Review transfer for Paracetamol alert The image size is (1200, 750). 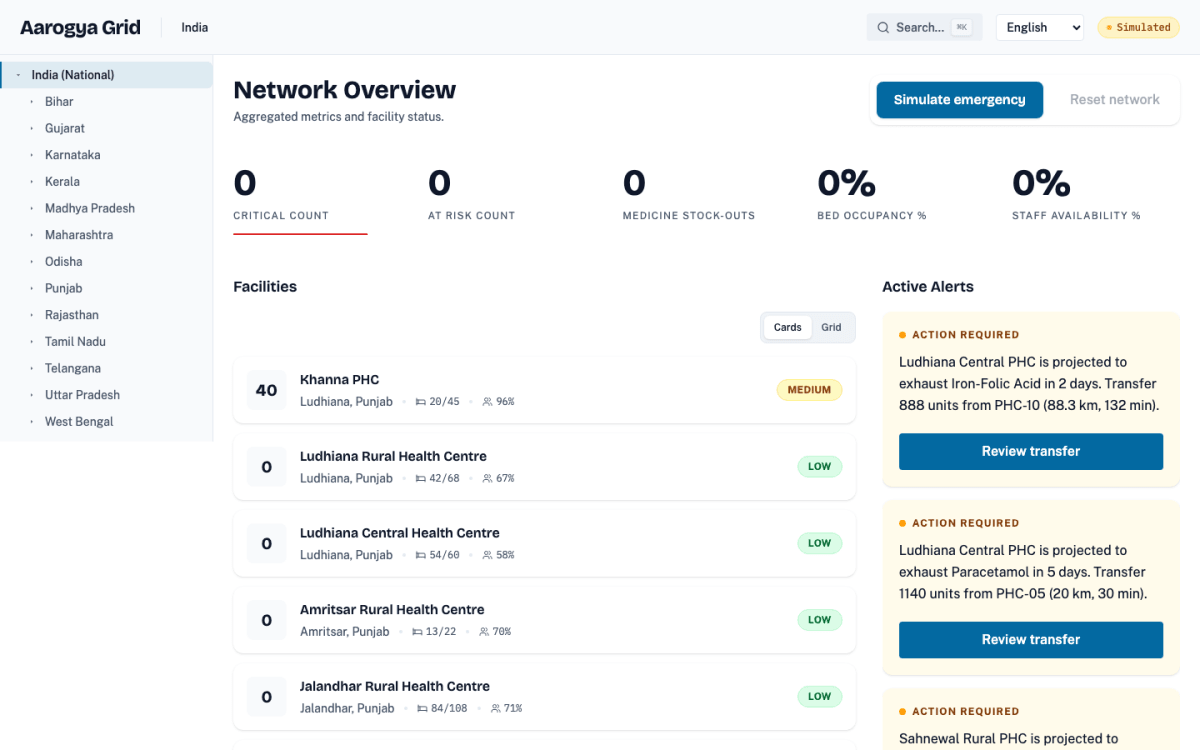point(1031,640)
